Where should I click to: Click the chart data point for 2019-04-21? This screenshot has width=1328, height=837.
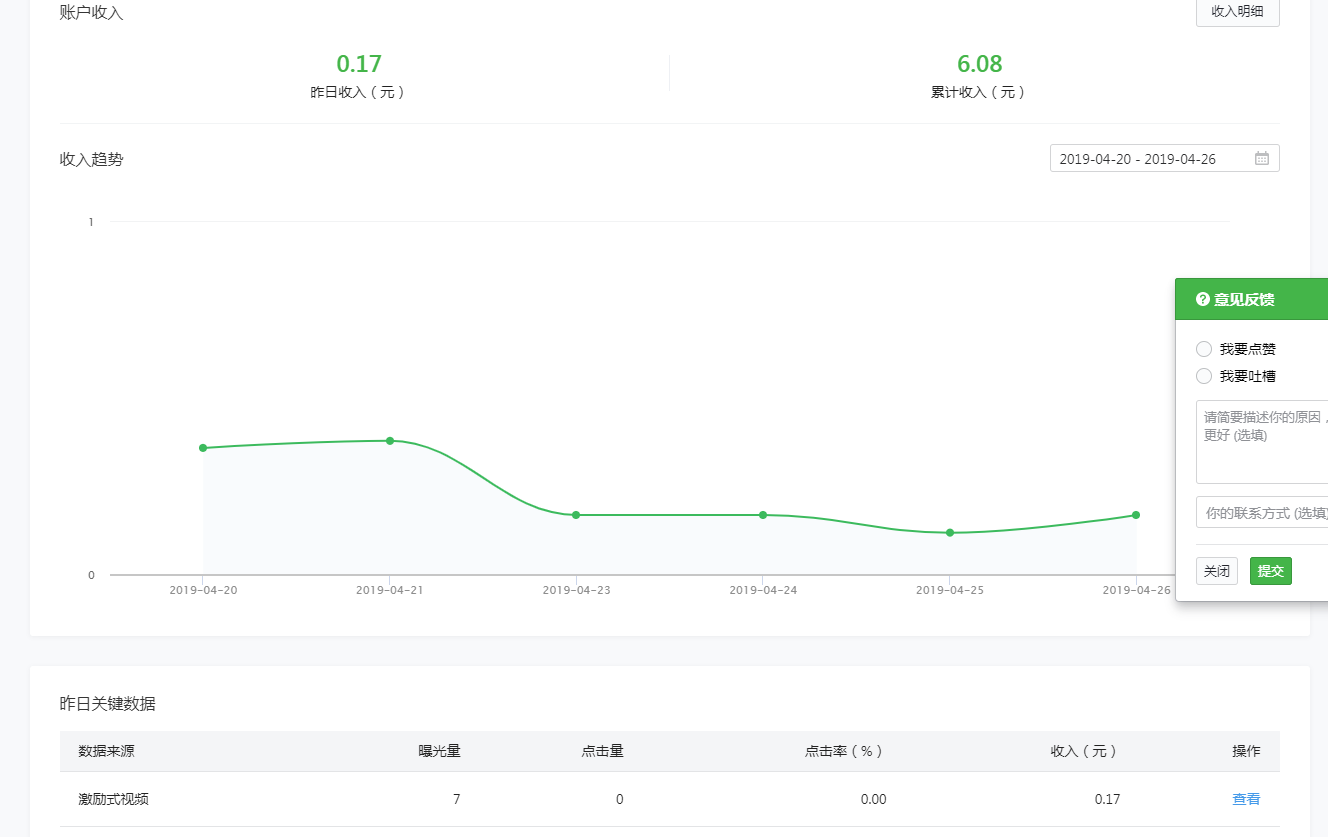390,441
